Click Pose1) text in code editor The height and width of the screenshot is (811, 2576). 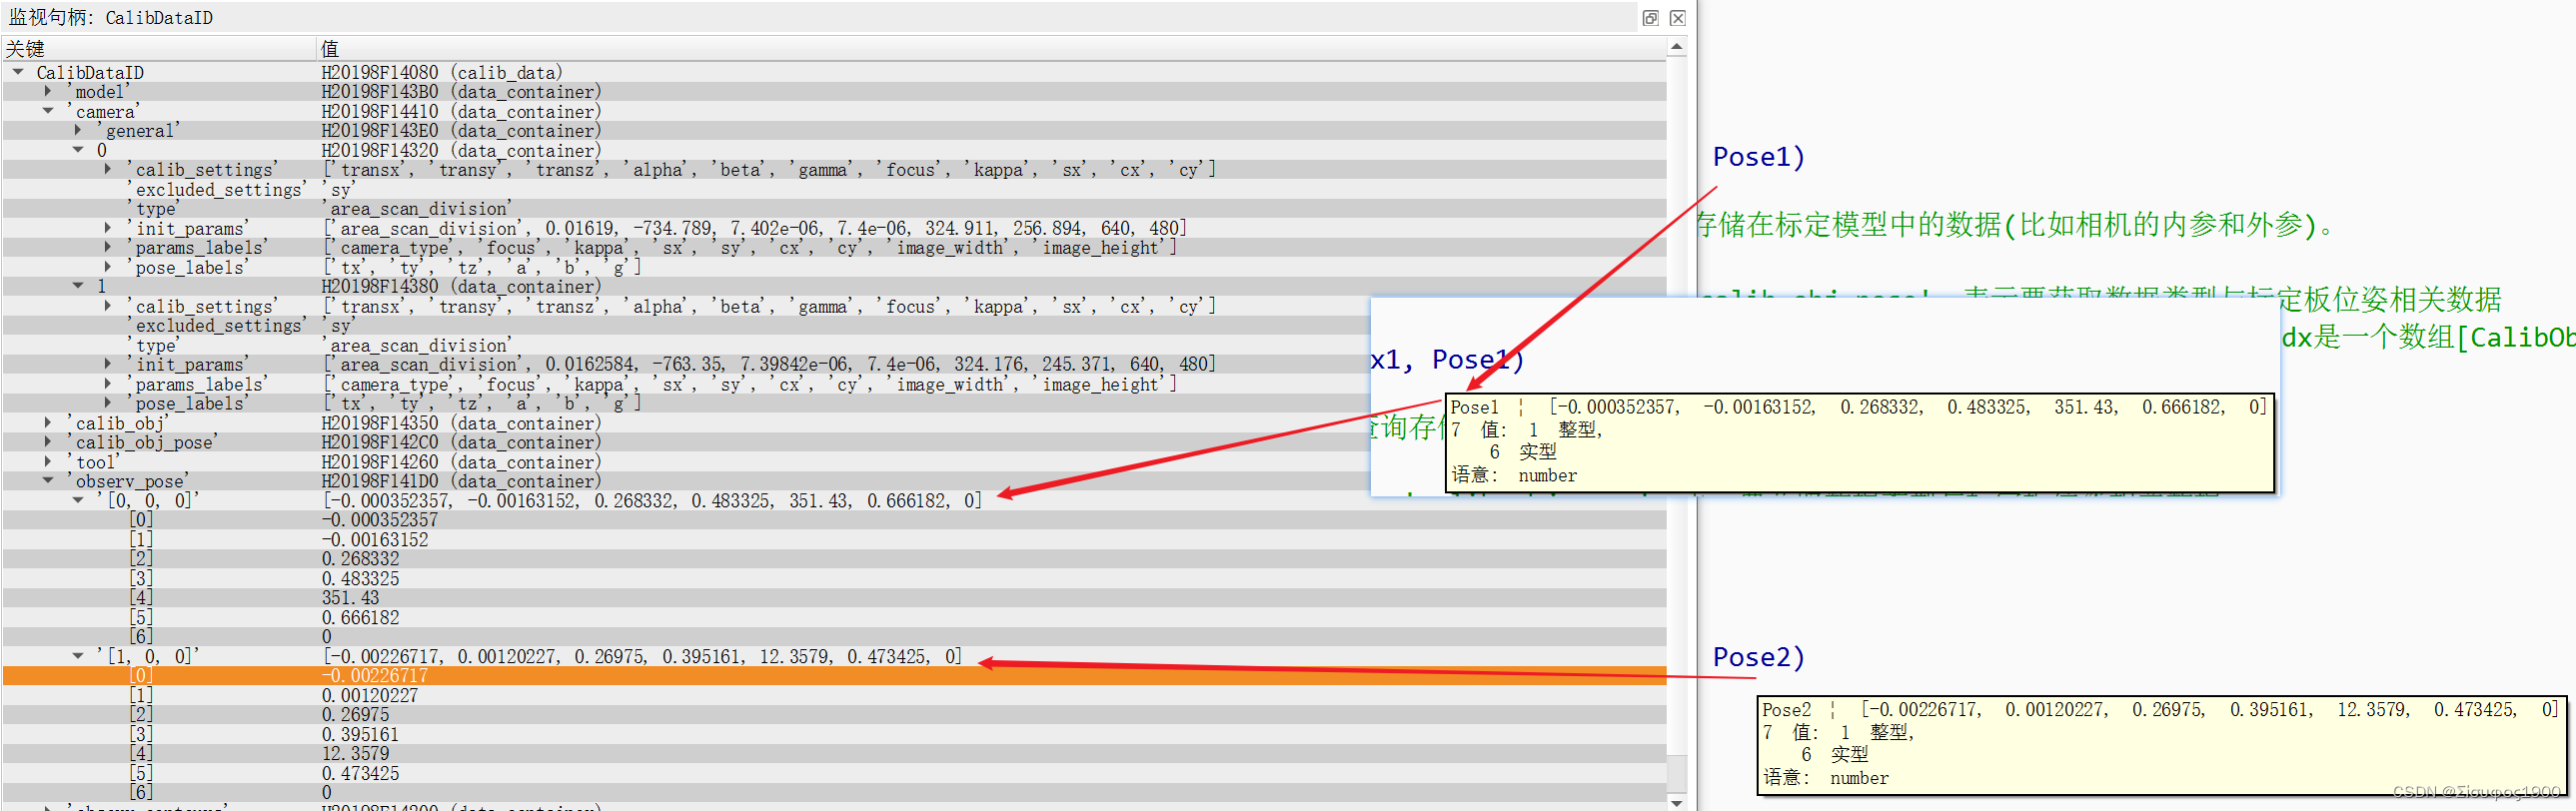click(1759, 157)
